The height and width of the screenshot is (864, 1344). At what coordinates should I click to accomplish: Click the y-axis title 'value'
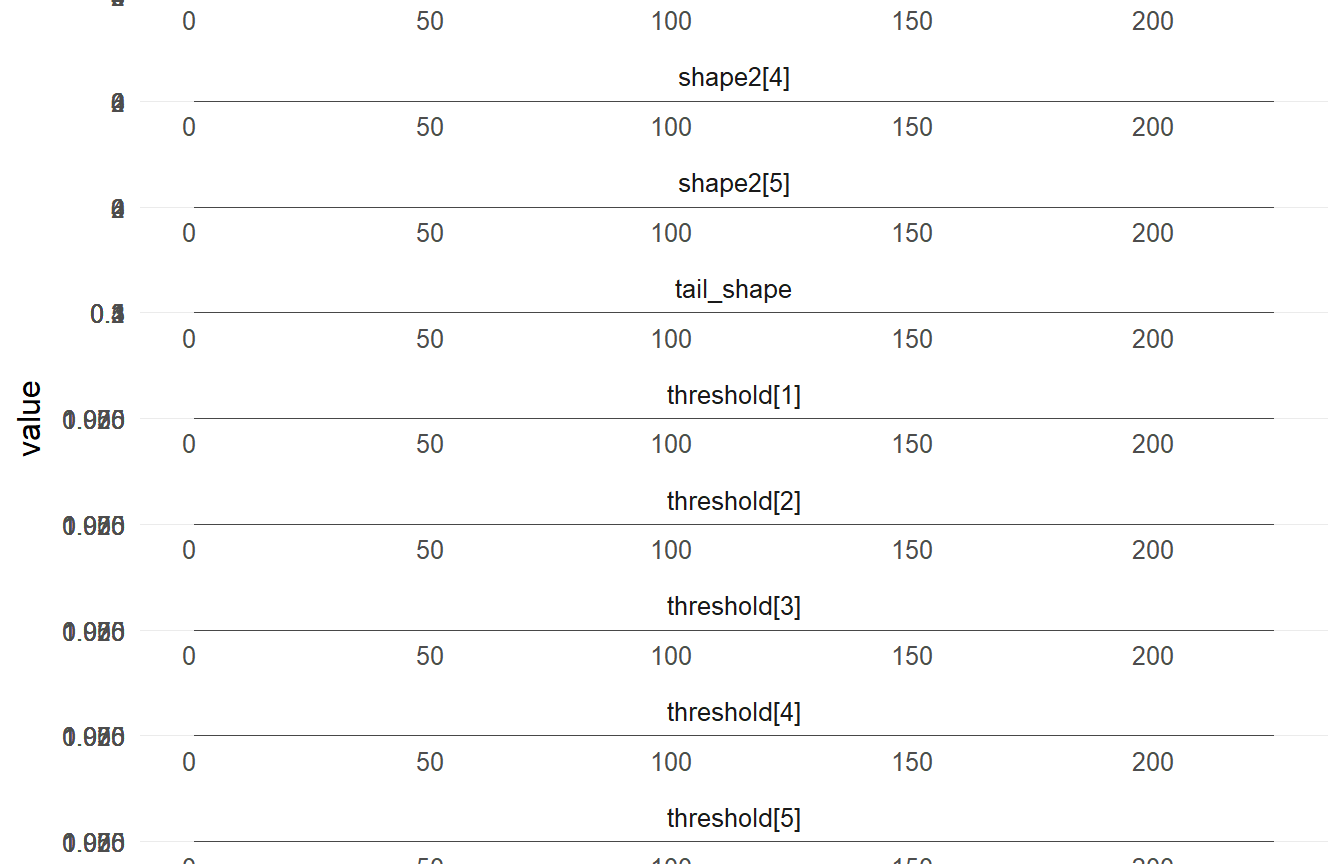tap(31, 418)
